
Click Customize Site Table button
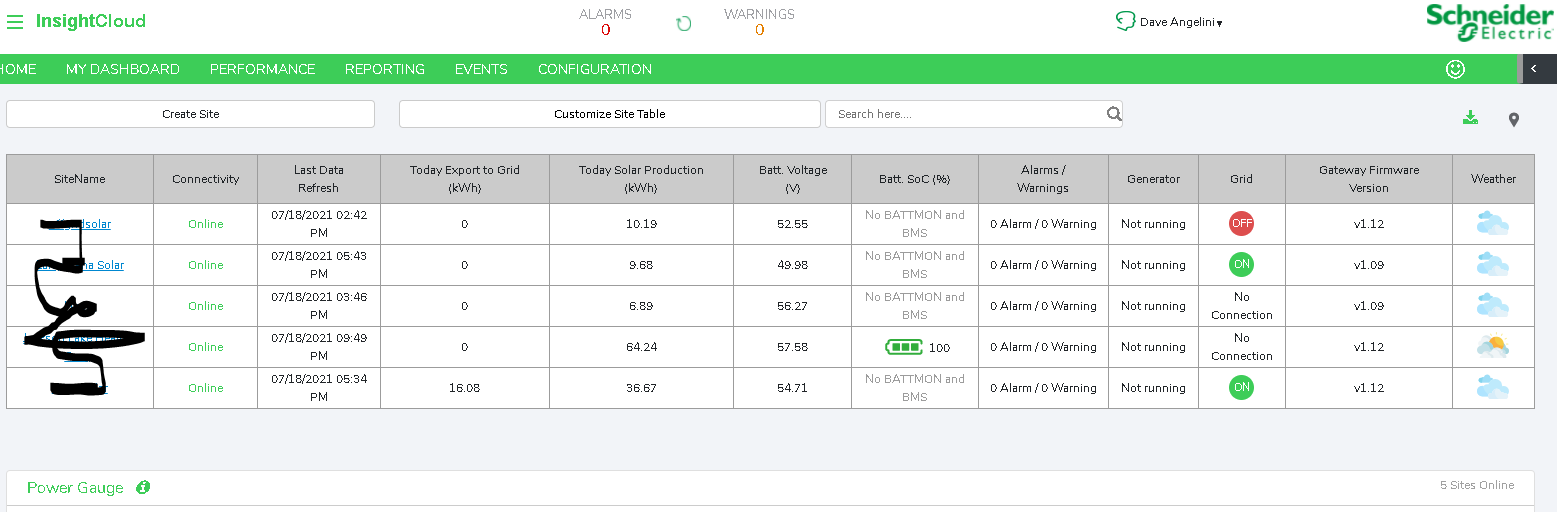[610, 114]
